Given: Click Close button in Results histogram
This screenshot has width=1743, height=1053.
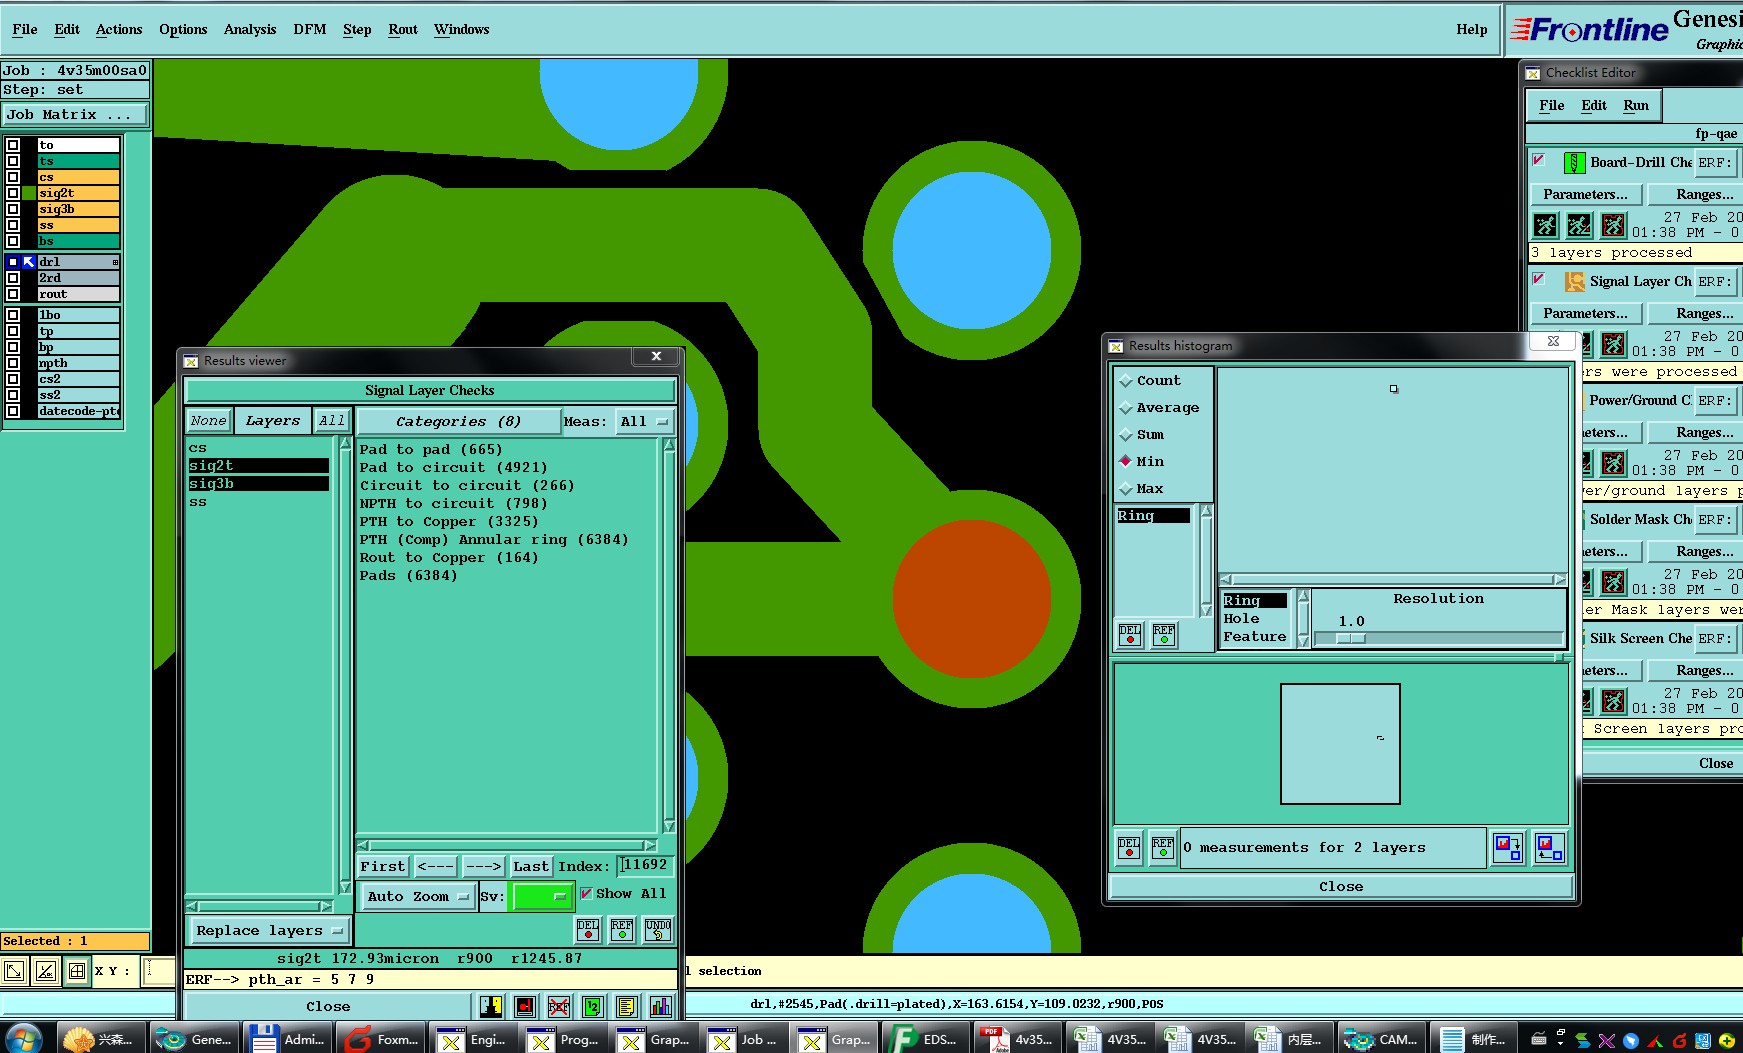Looking at the screenshot, I should pos(1341,887).
